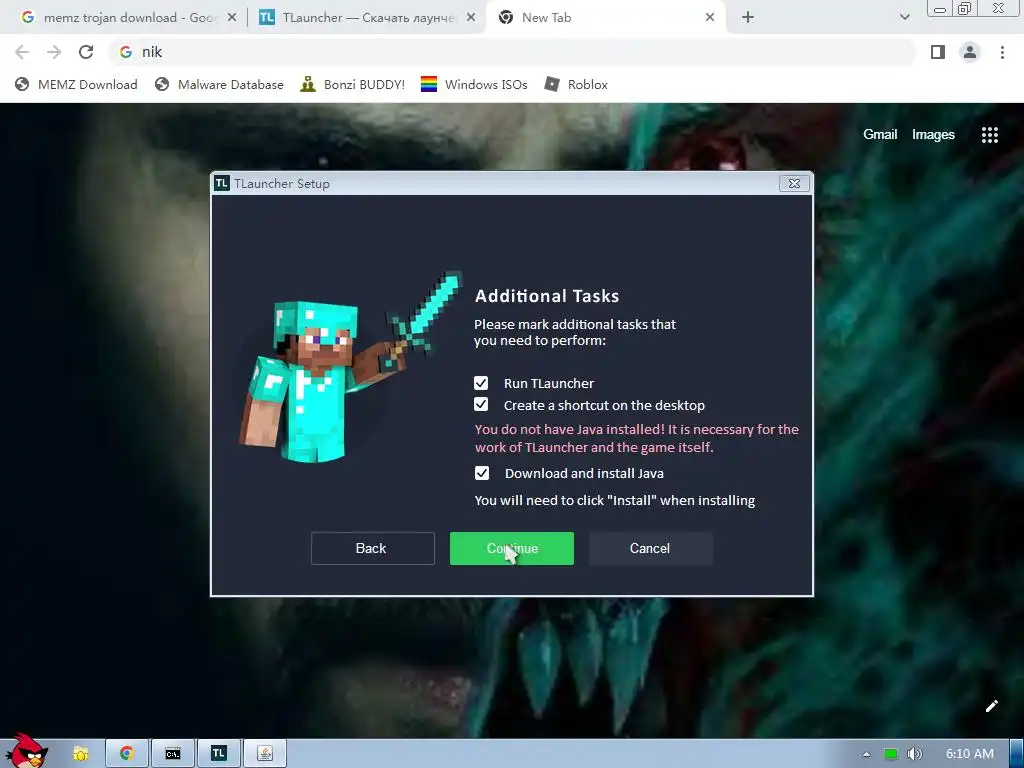Open the Chrome profile icon
Image resolution: width=1024 pixels, height=768 pixels.
click(970, 52)
